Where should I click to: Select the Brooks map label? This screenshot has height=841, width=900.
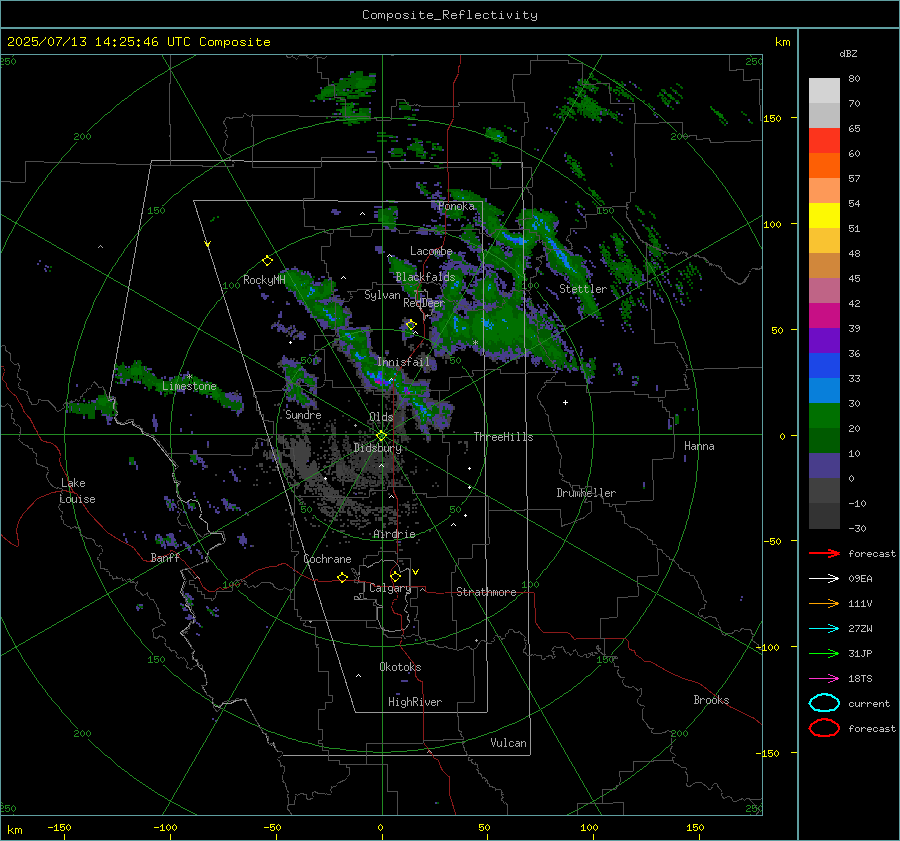click(x=711, y=700)
